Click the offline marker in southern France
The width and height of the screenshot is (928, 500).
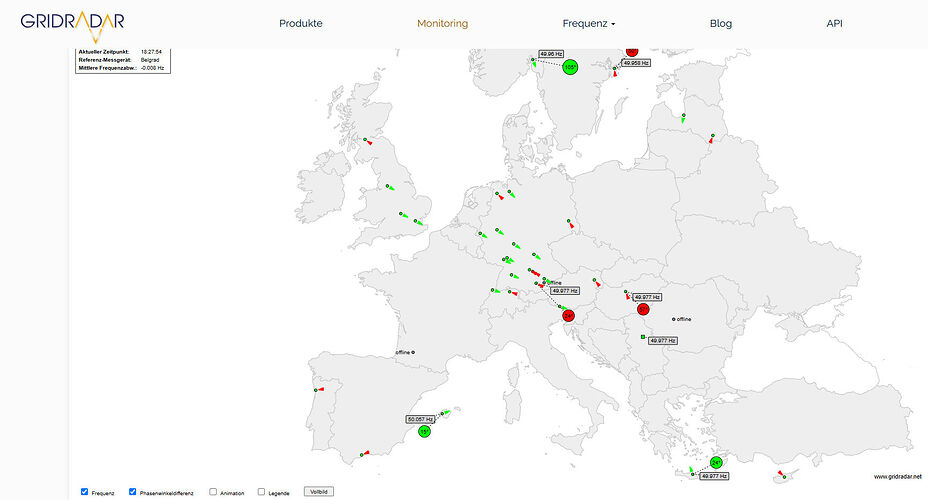[x=413, y=352]
